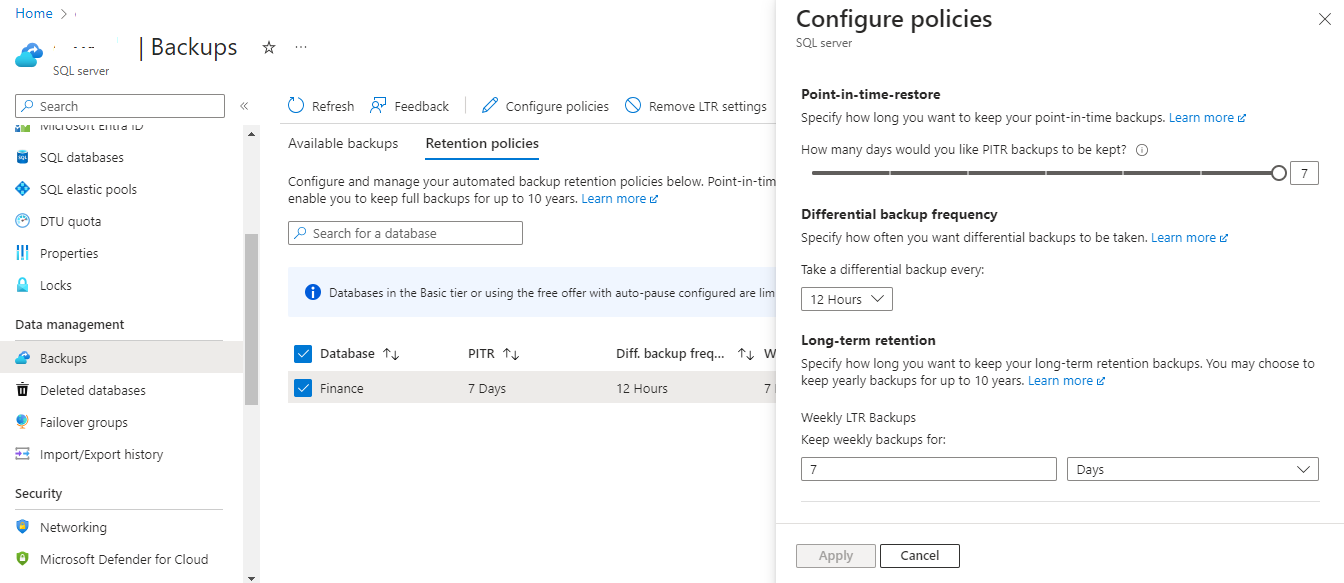Favorite the Backups page with the star

click(x=269, y=47)
